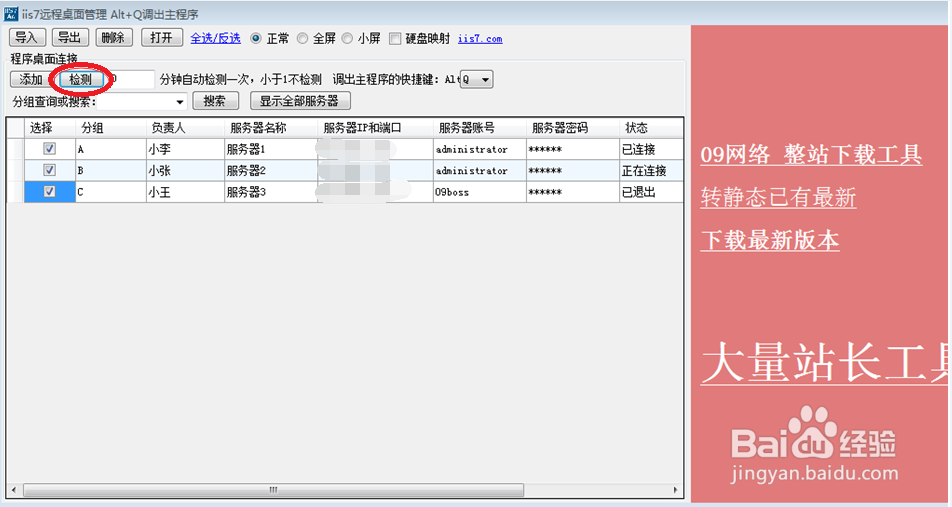Select the 服务器2 name cell
The width and height of the screenshot is (952, 507).
click(271, 171)
